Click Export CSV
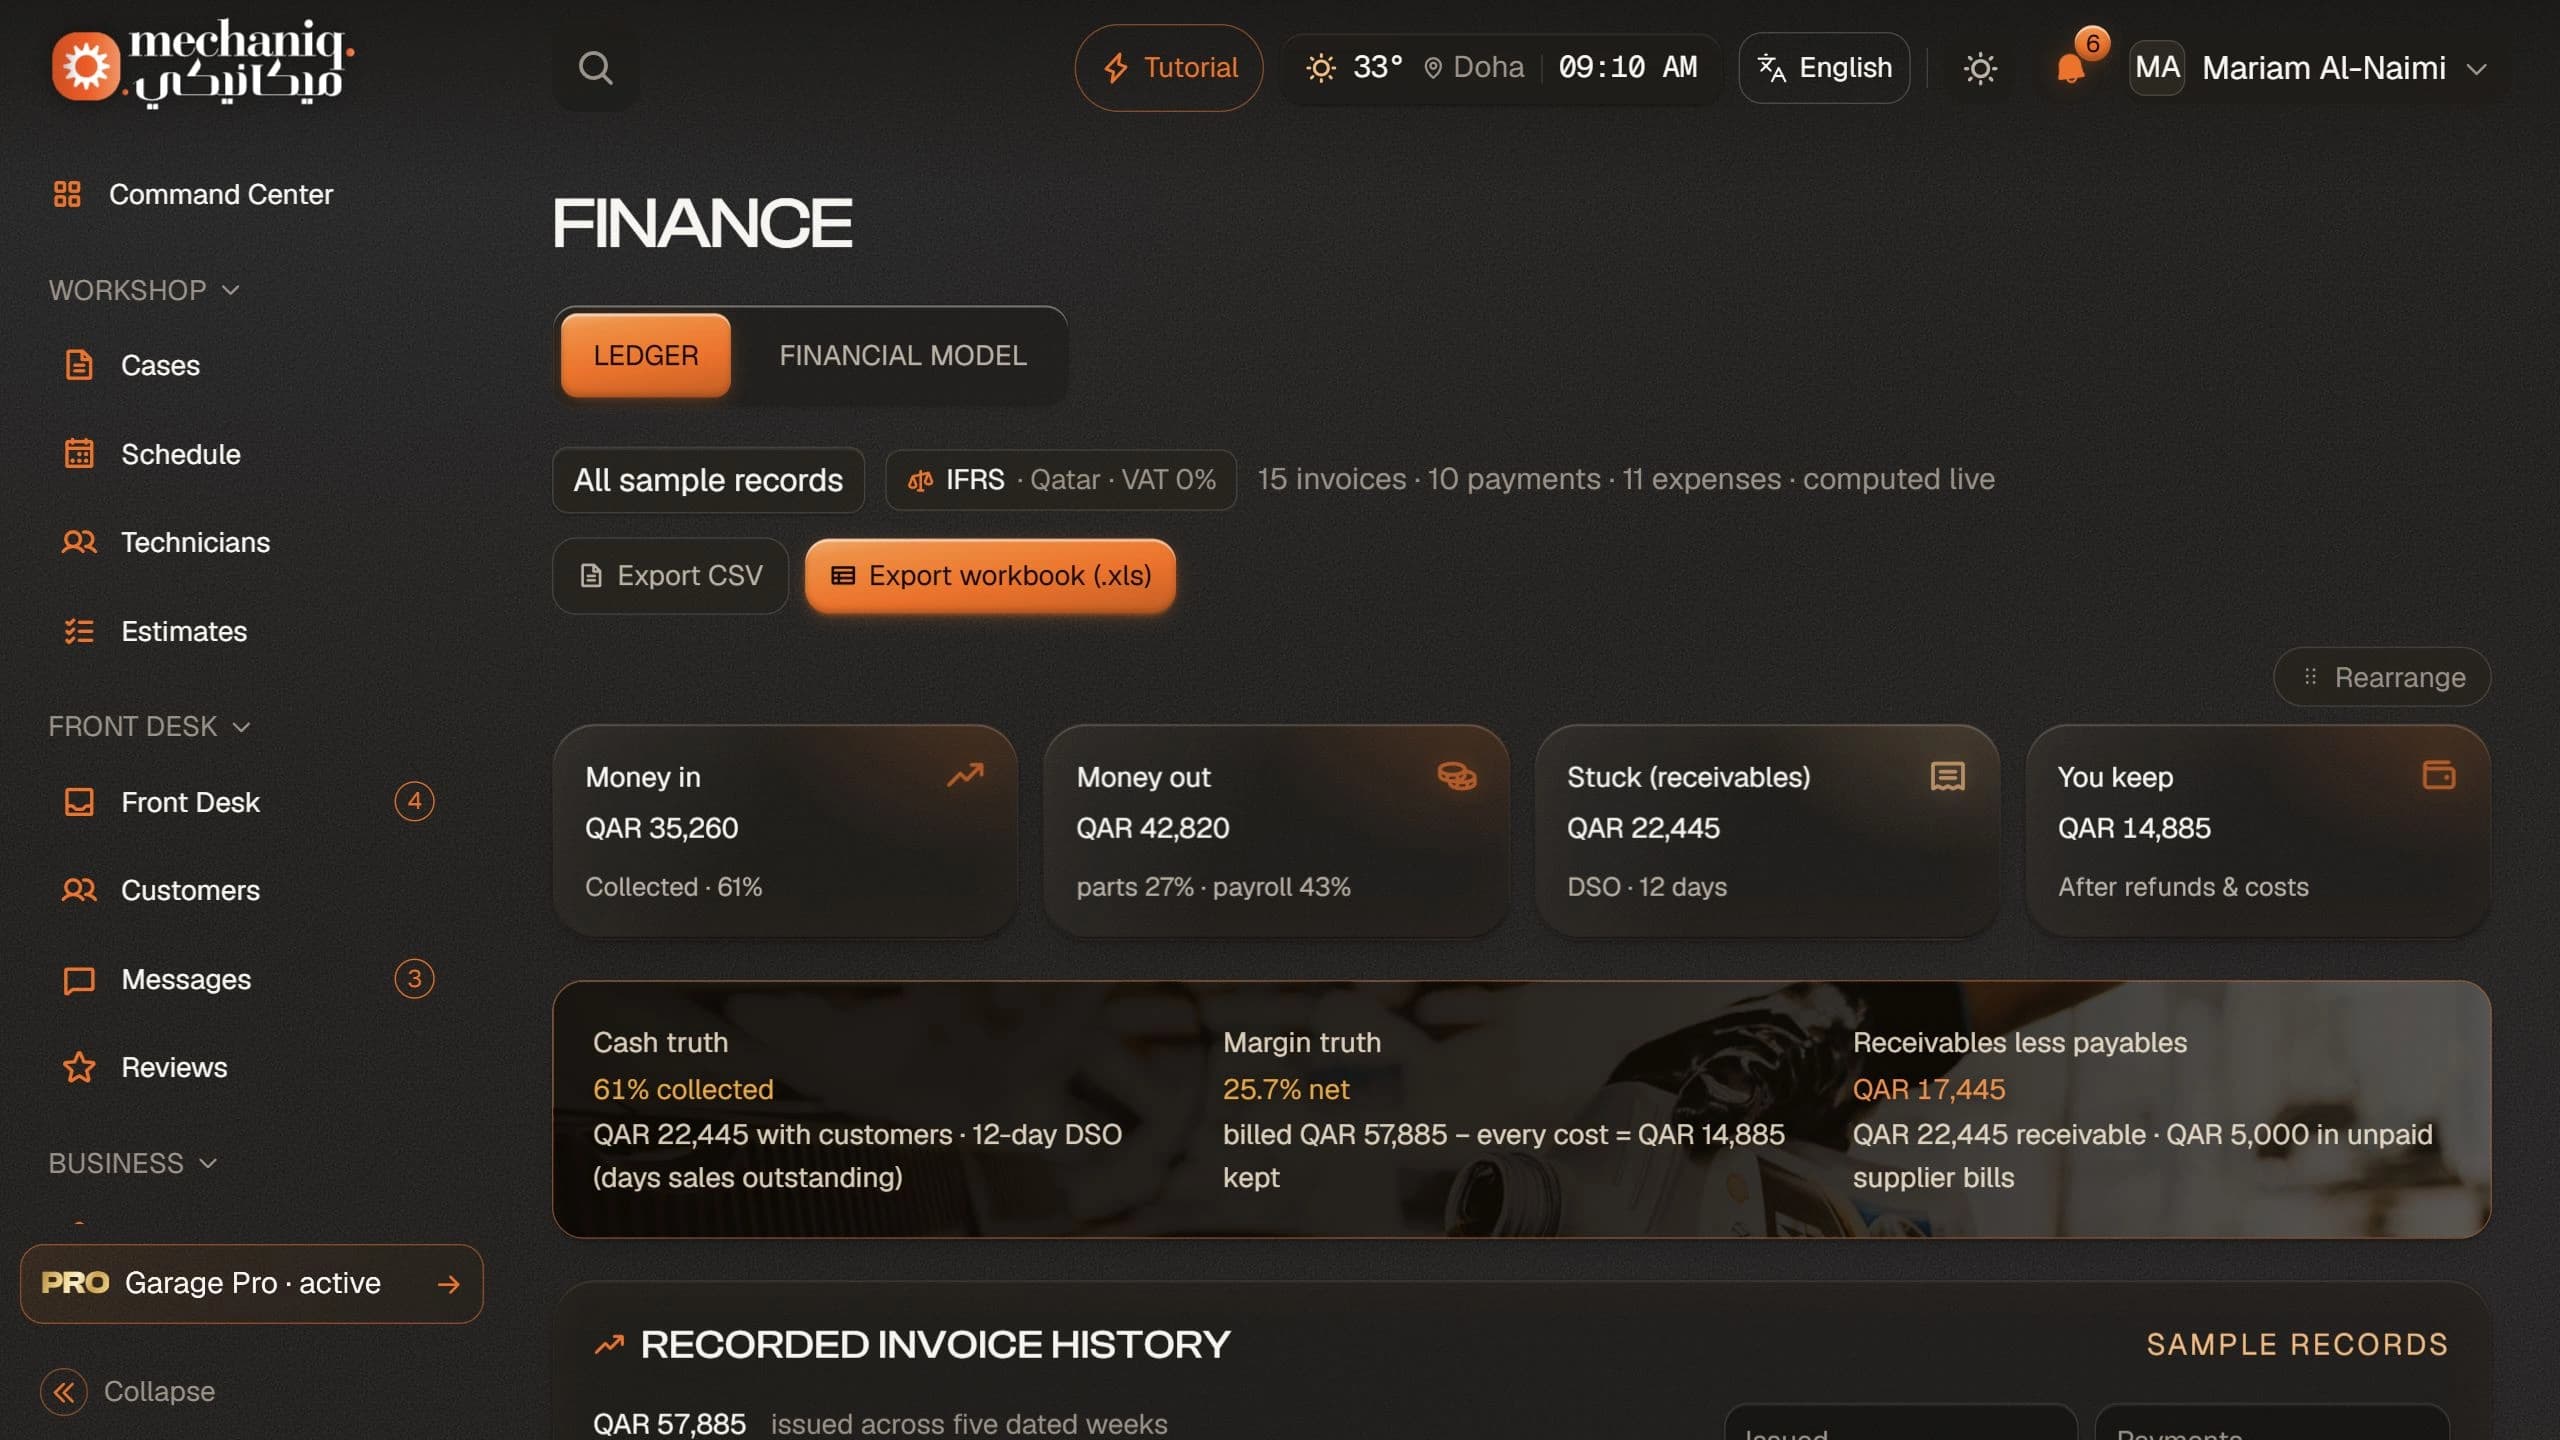Viewport: 2560px width, 1440px height. pyautogui.click(x=670, y=576)
